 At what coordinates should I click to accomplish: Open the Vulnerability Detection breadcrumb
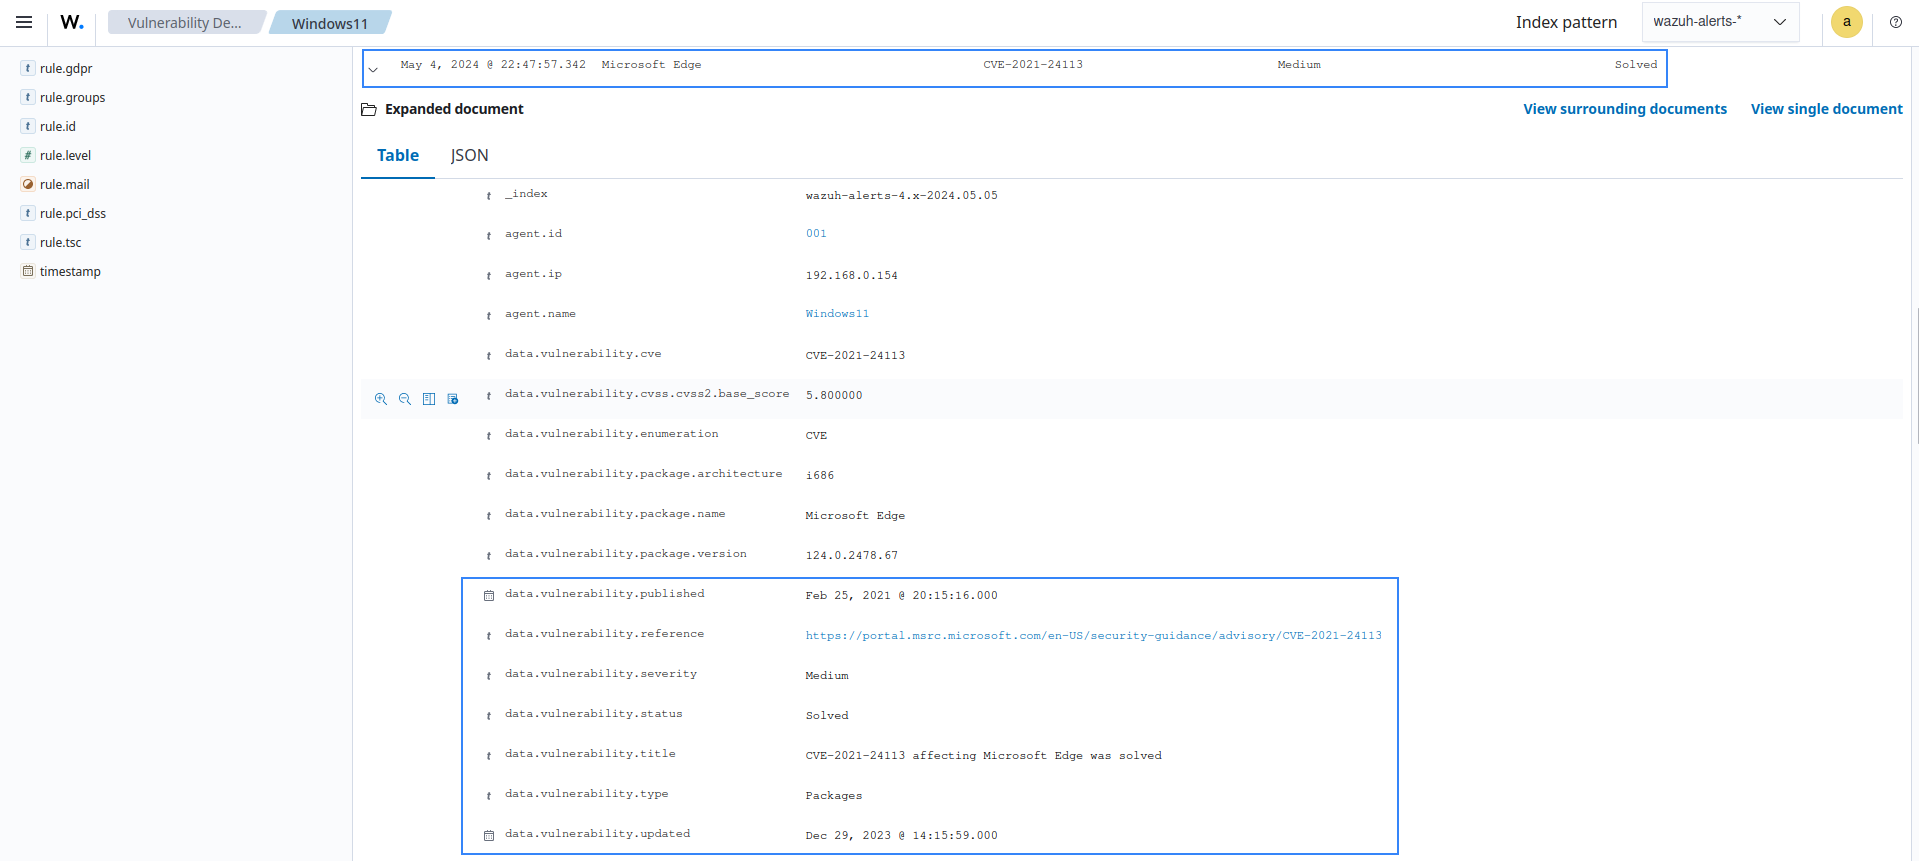[x=185, y=23]
